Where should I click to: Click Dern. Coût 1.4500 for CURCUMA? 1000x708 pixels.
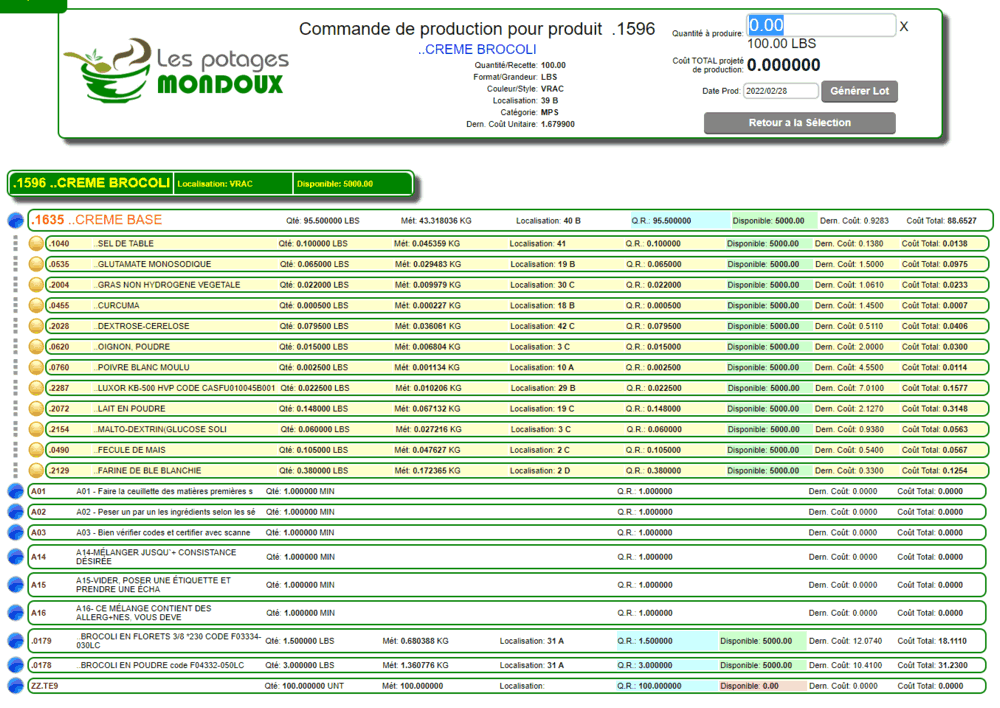[x=849, y=306]
